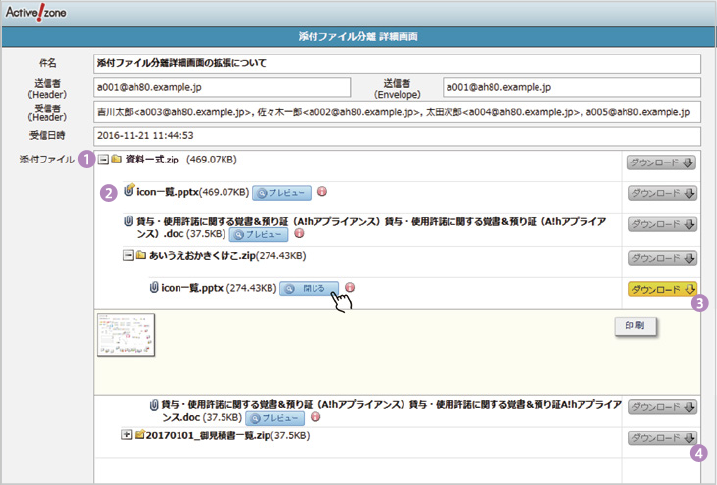Click the folder icon of 20170101_御見積書一覧.zip
Image resolution: width=717 pixels, height=485 pixels.
pos(140,436)
